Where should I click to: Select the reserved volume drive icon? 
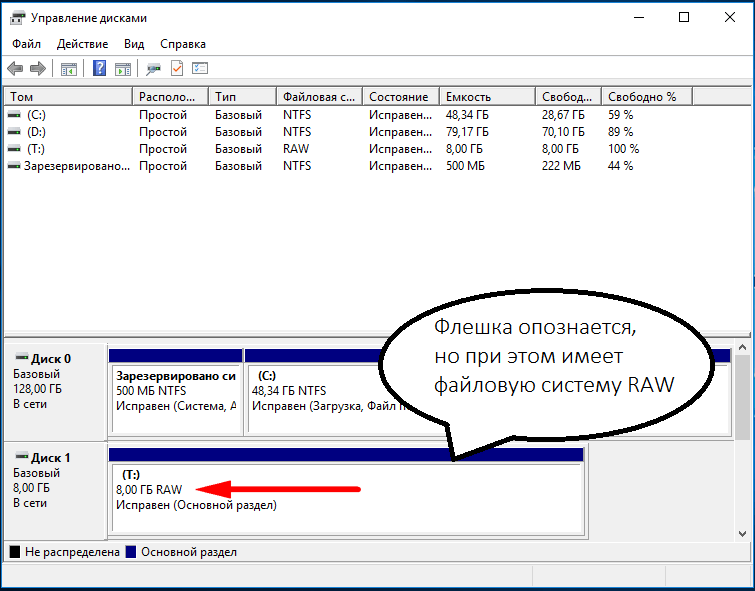[14, 166]
